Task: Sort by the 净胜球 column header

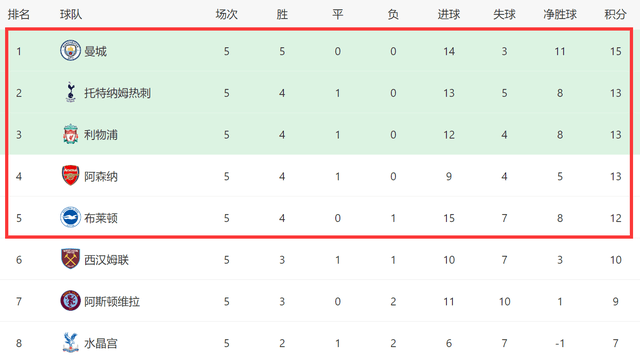Action: pyautogui.click(x=560, y=15)
